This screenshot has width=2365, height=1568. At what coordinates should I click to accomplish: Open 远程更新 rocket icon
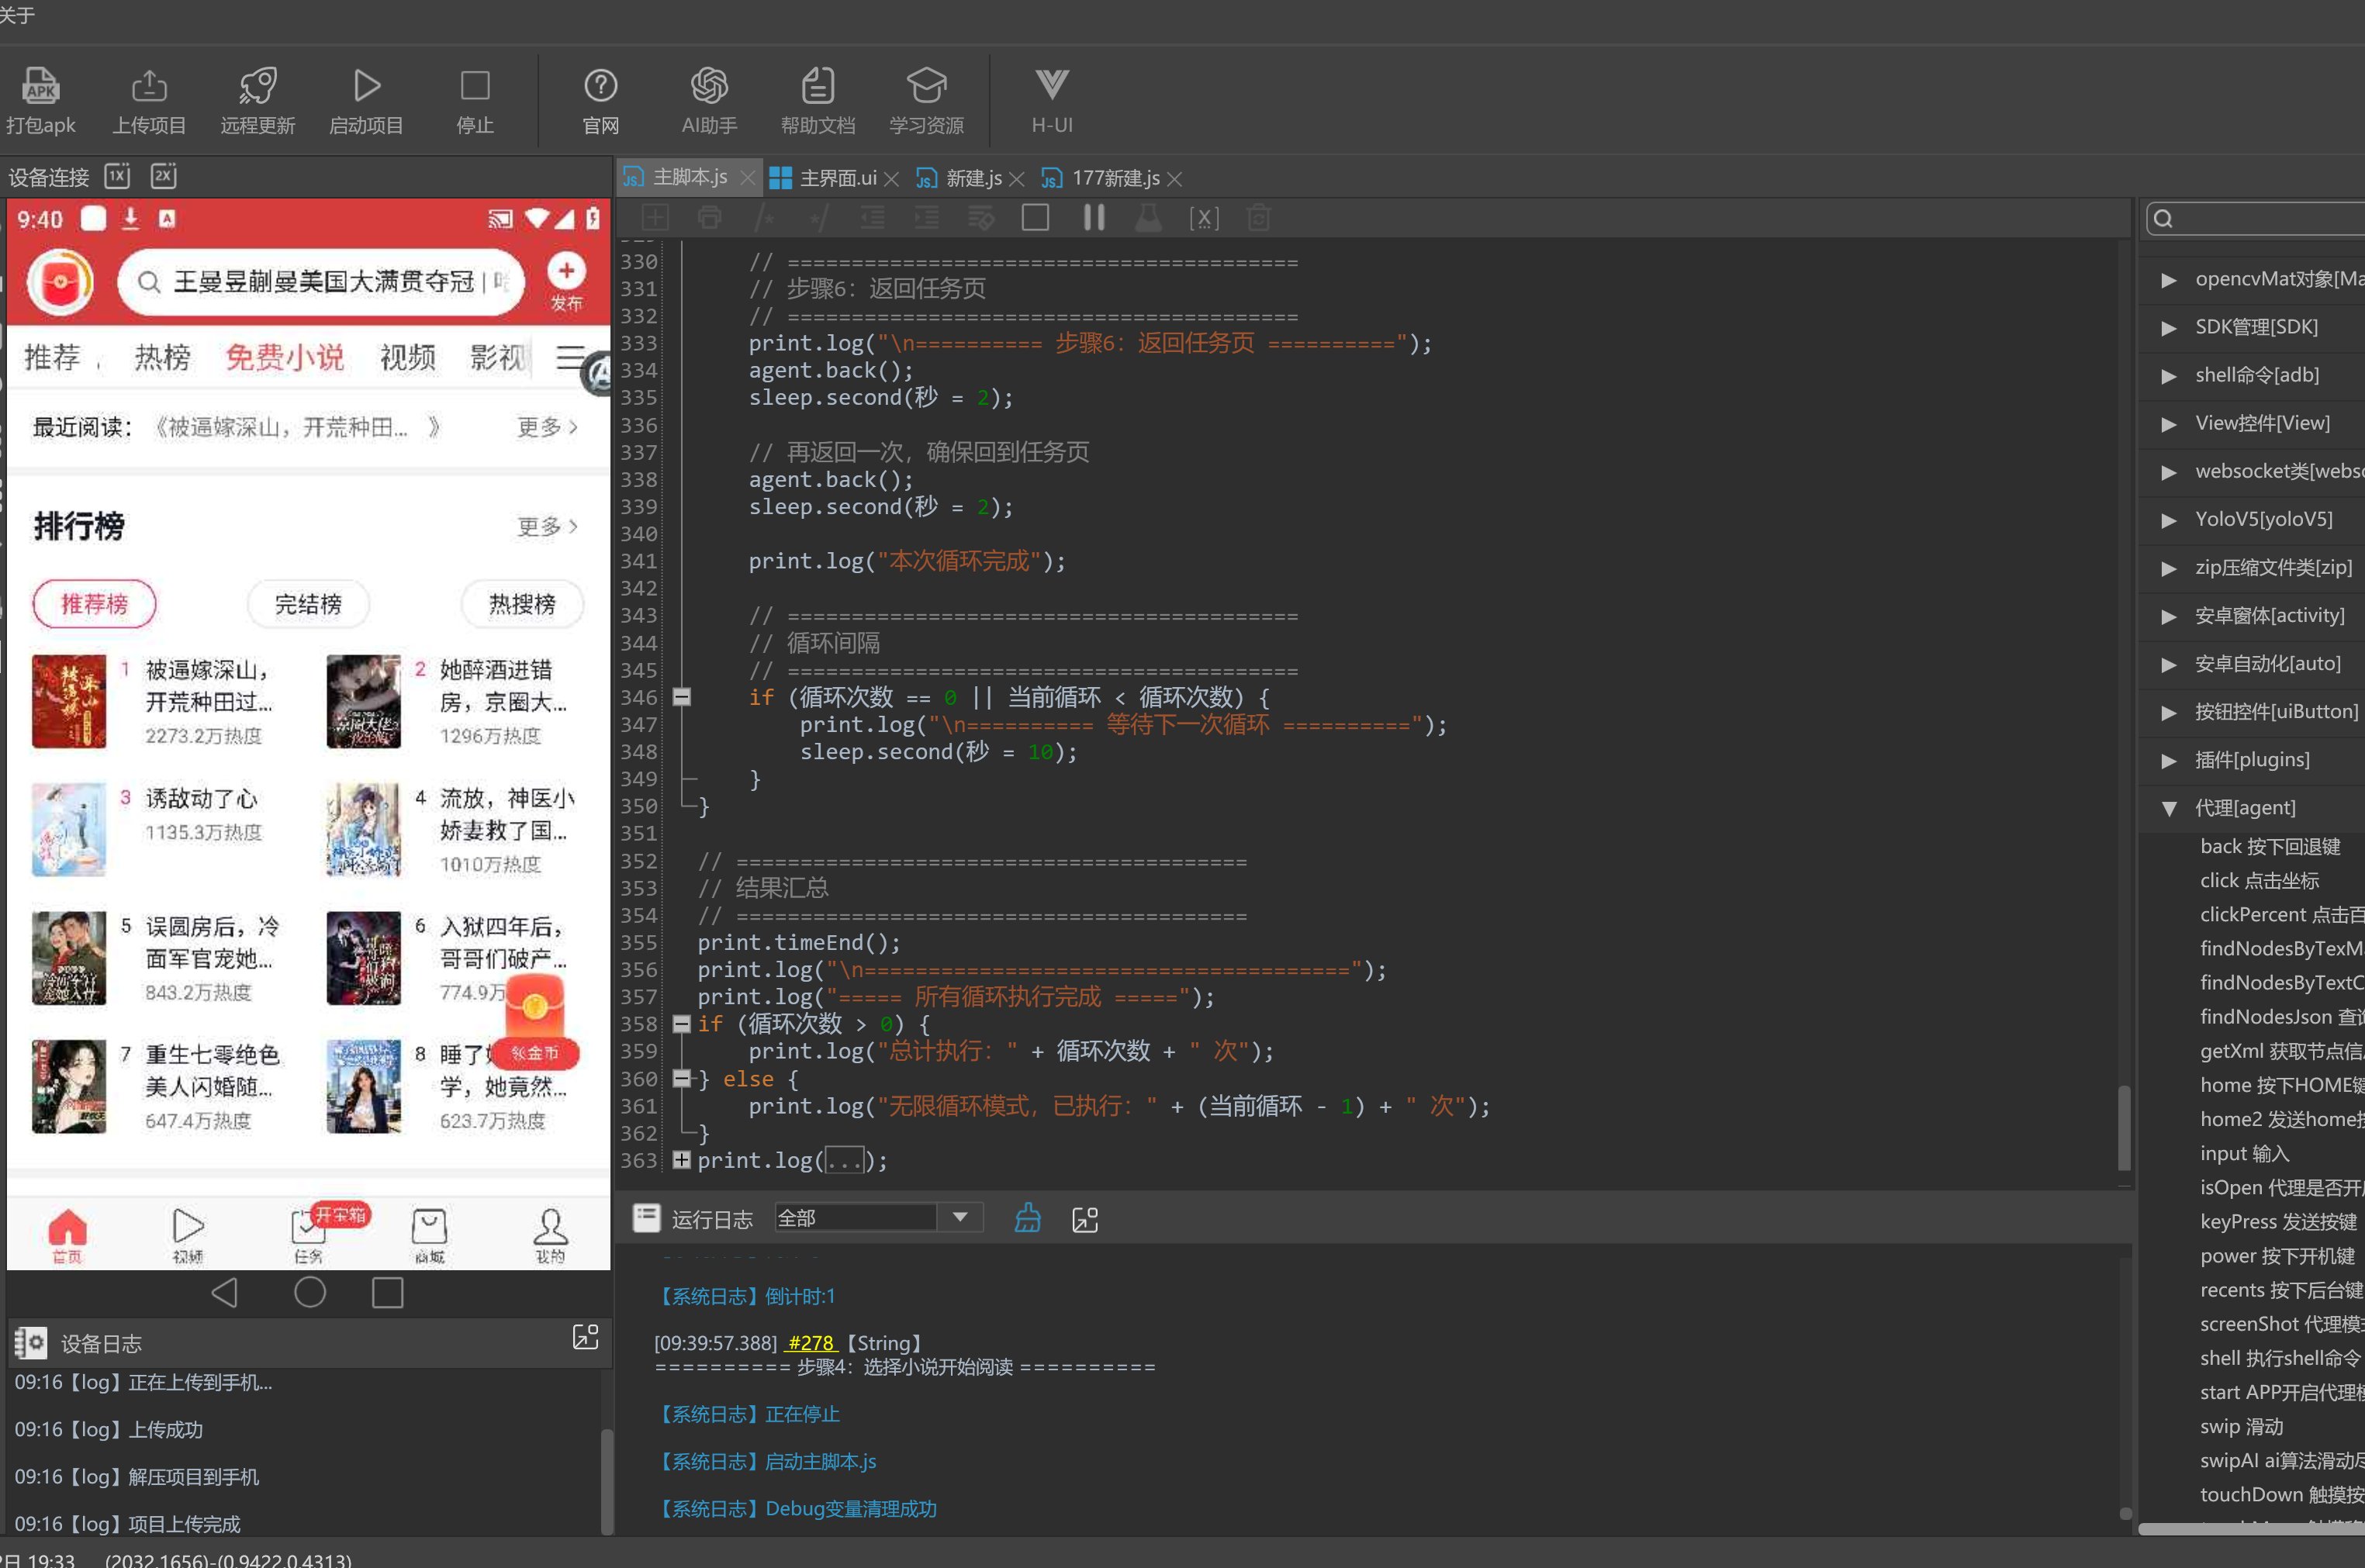point(258,86)
